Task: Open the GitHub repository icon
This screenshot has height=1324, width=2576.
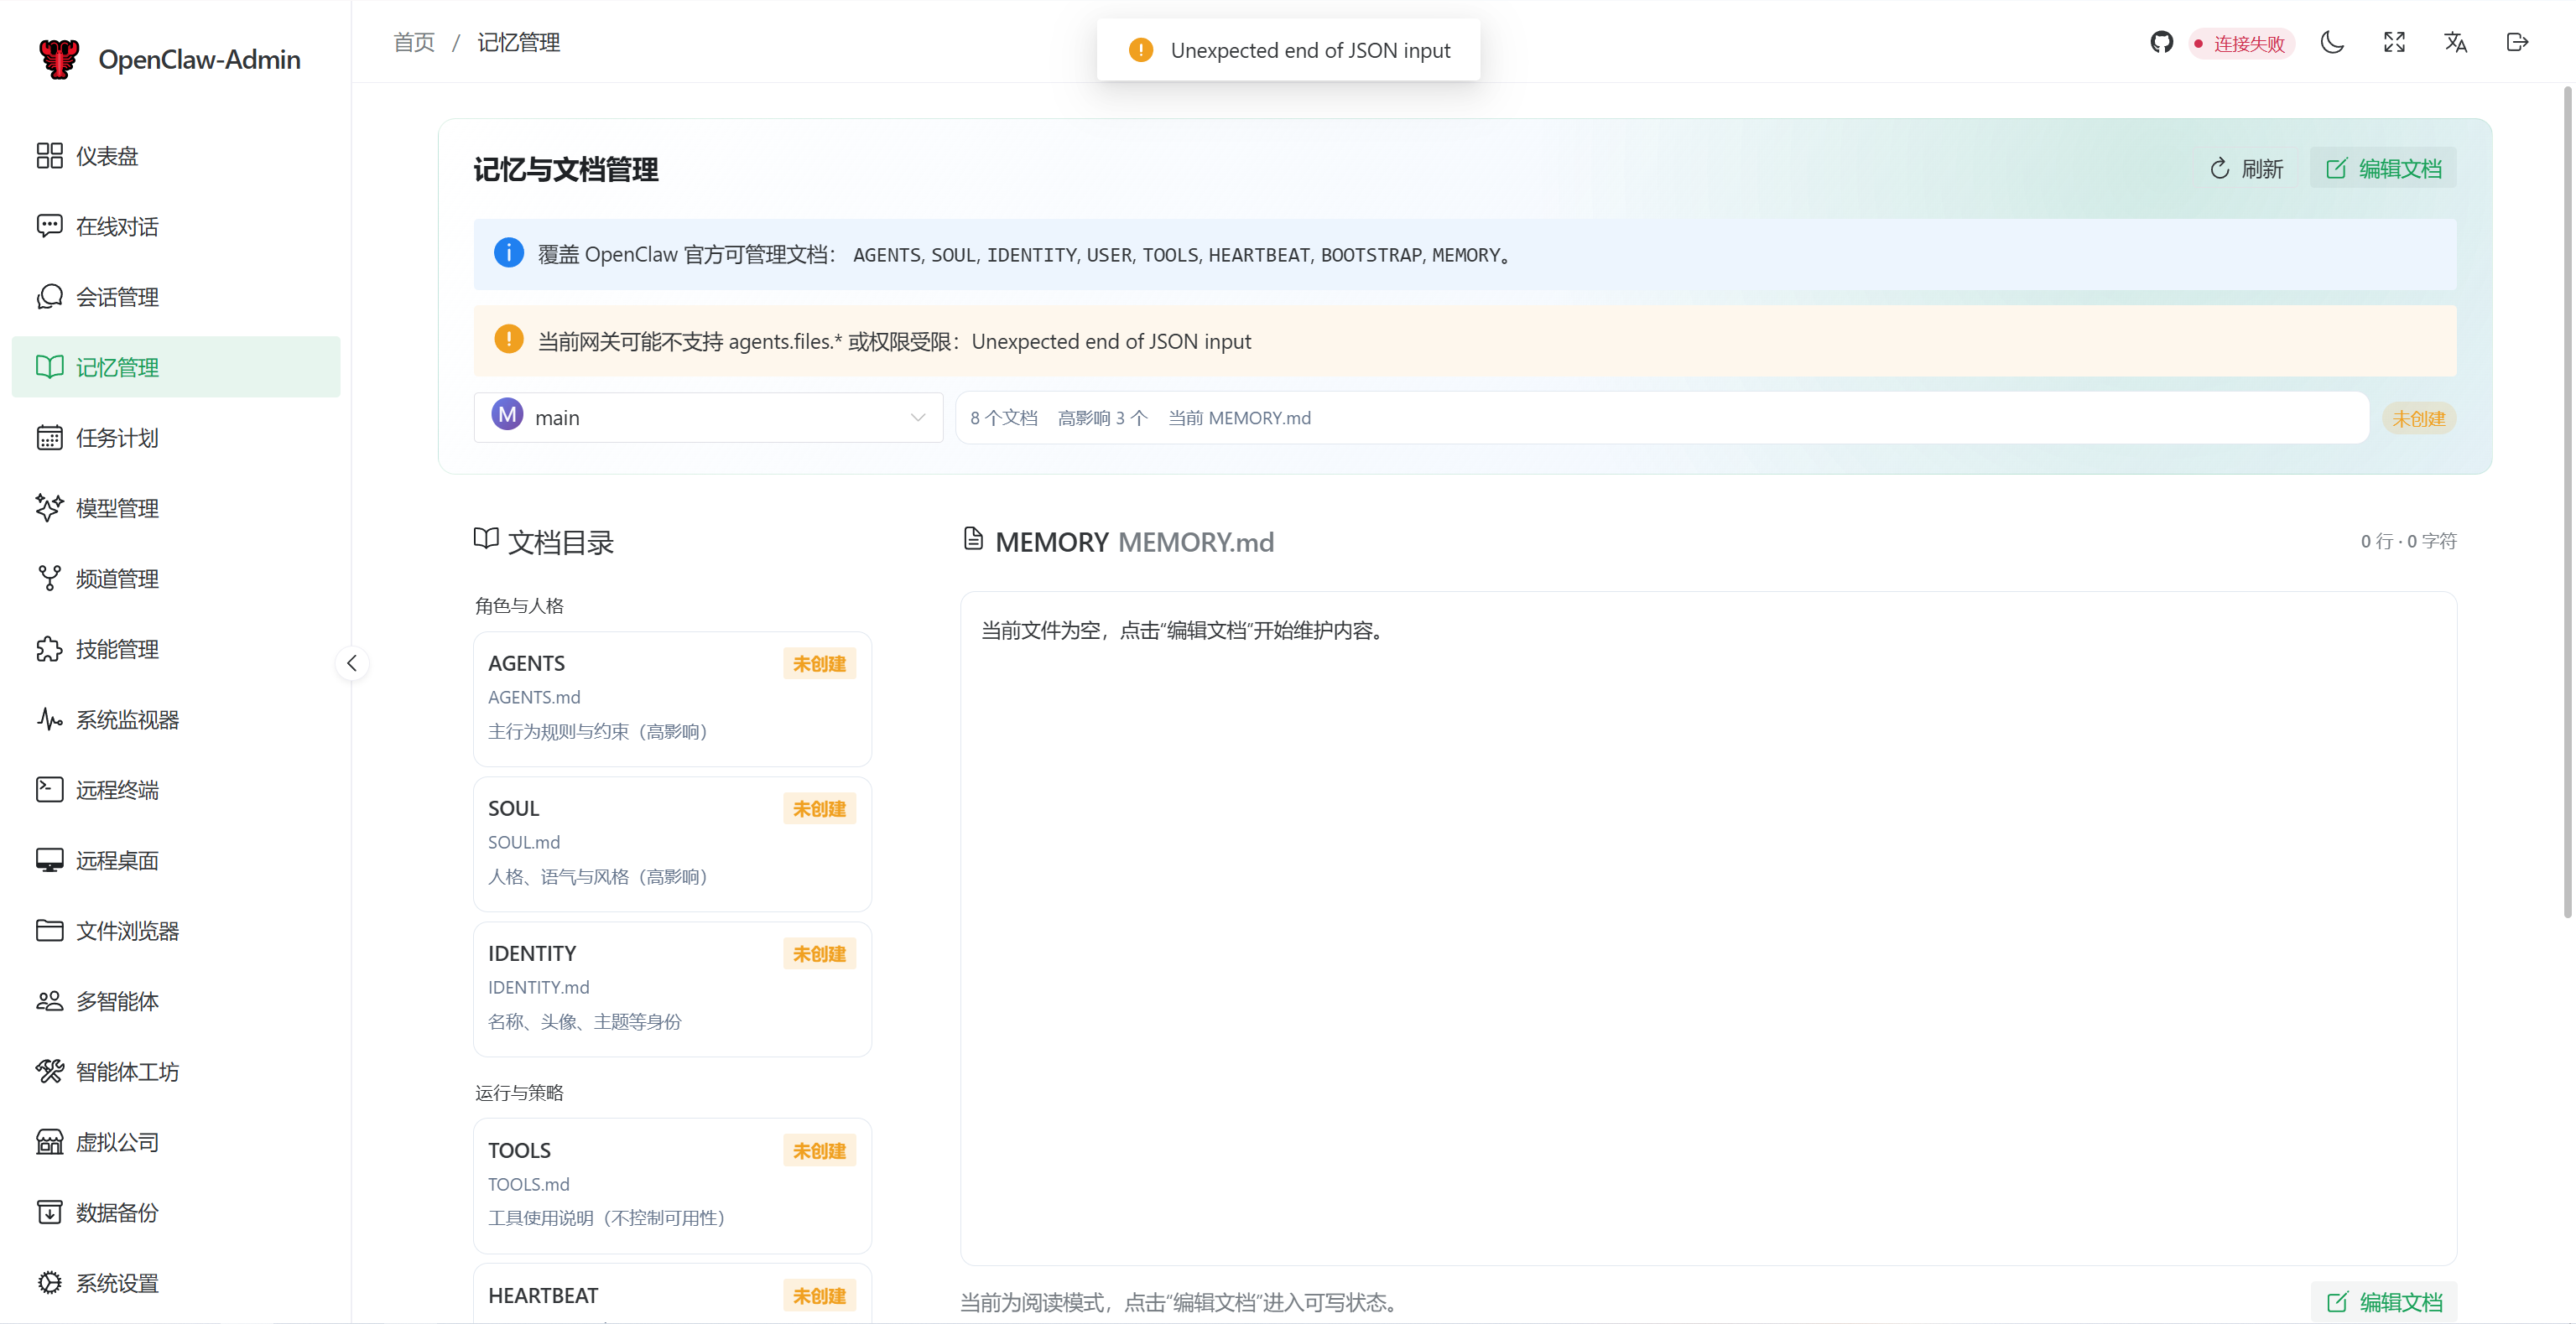Action: tap(2161, 42)
